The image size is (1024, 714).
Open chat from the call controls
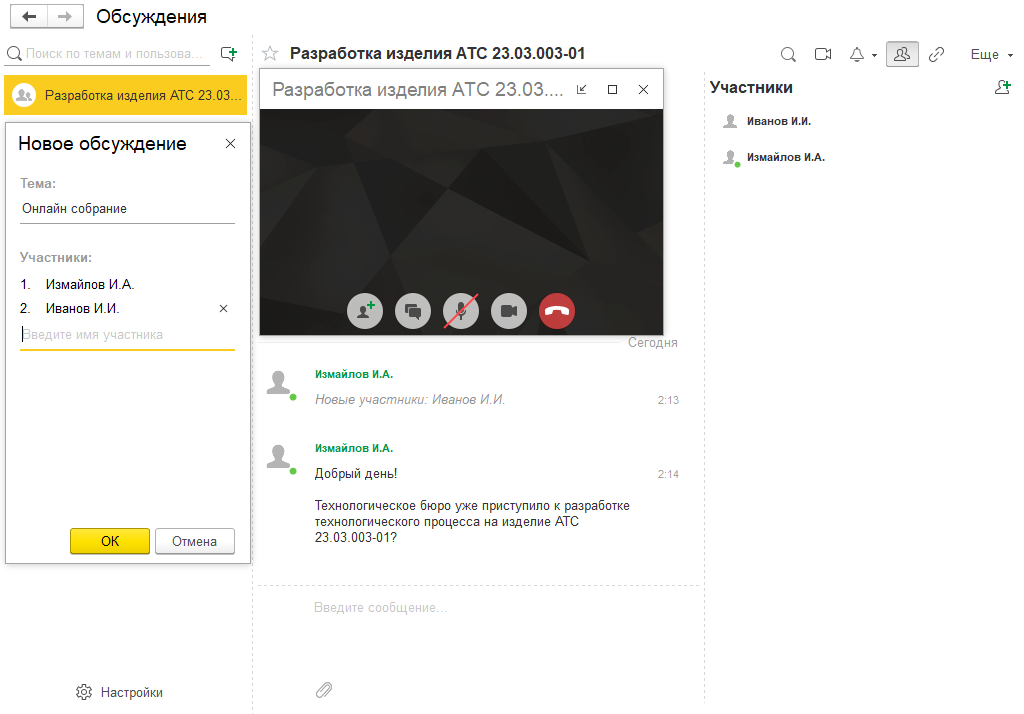[413, 311]
